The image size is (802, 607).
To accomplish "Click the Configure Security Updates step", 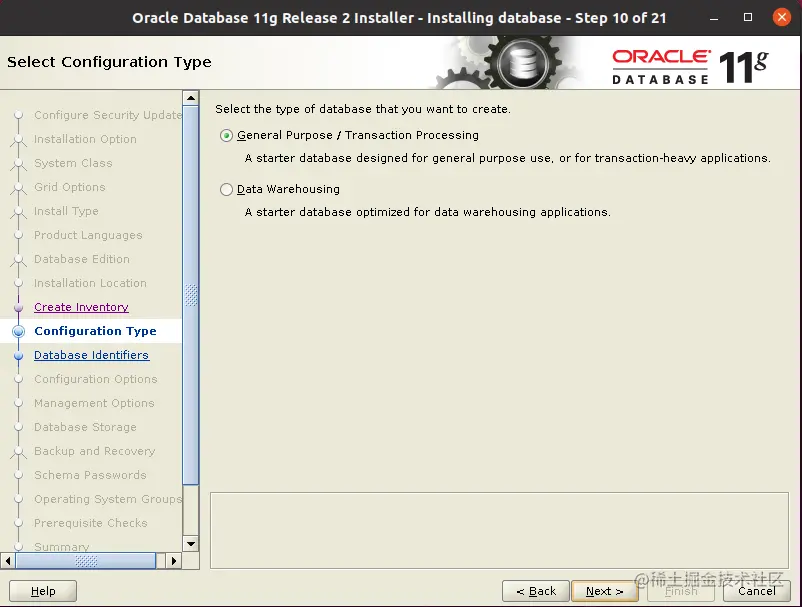I will 108,115.
